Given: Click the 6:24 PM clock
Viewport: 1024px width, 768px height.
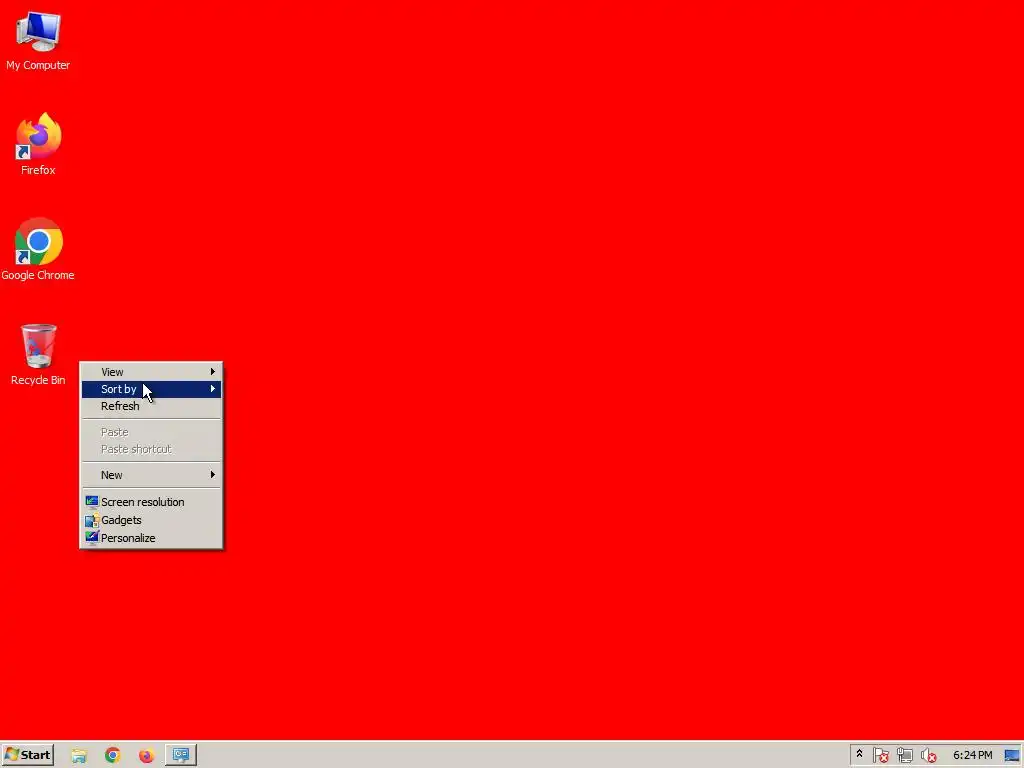Looking at the screenshot, I should (x=972, y=755).
